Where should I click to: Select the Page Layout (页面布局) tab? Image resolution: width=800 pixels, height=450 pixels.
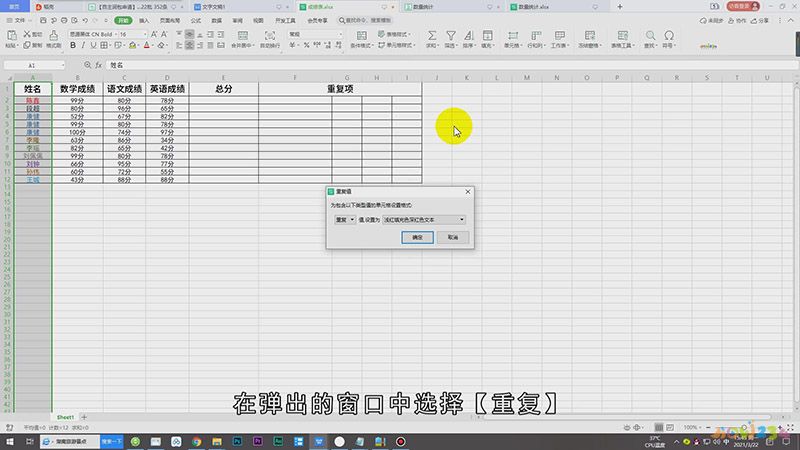pos(170,20)
